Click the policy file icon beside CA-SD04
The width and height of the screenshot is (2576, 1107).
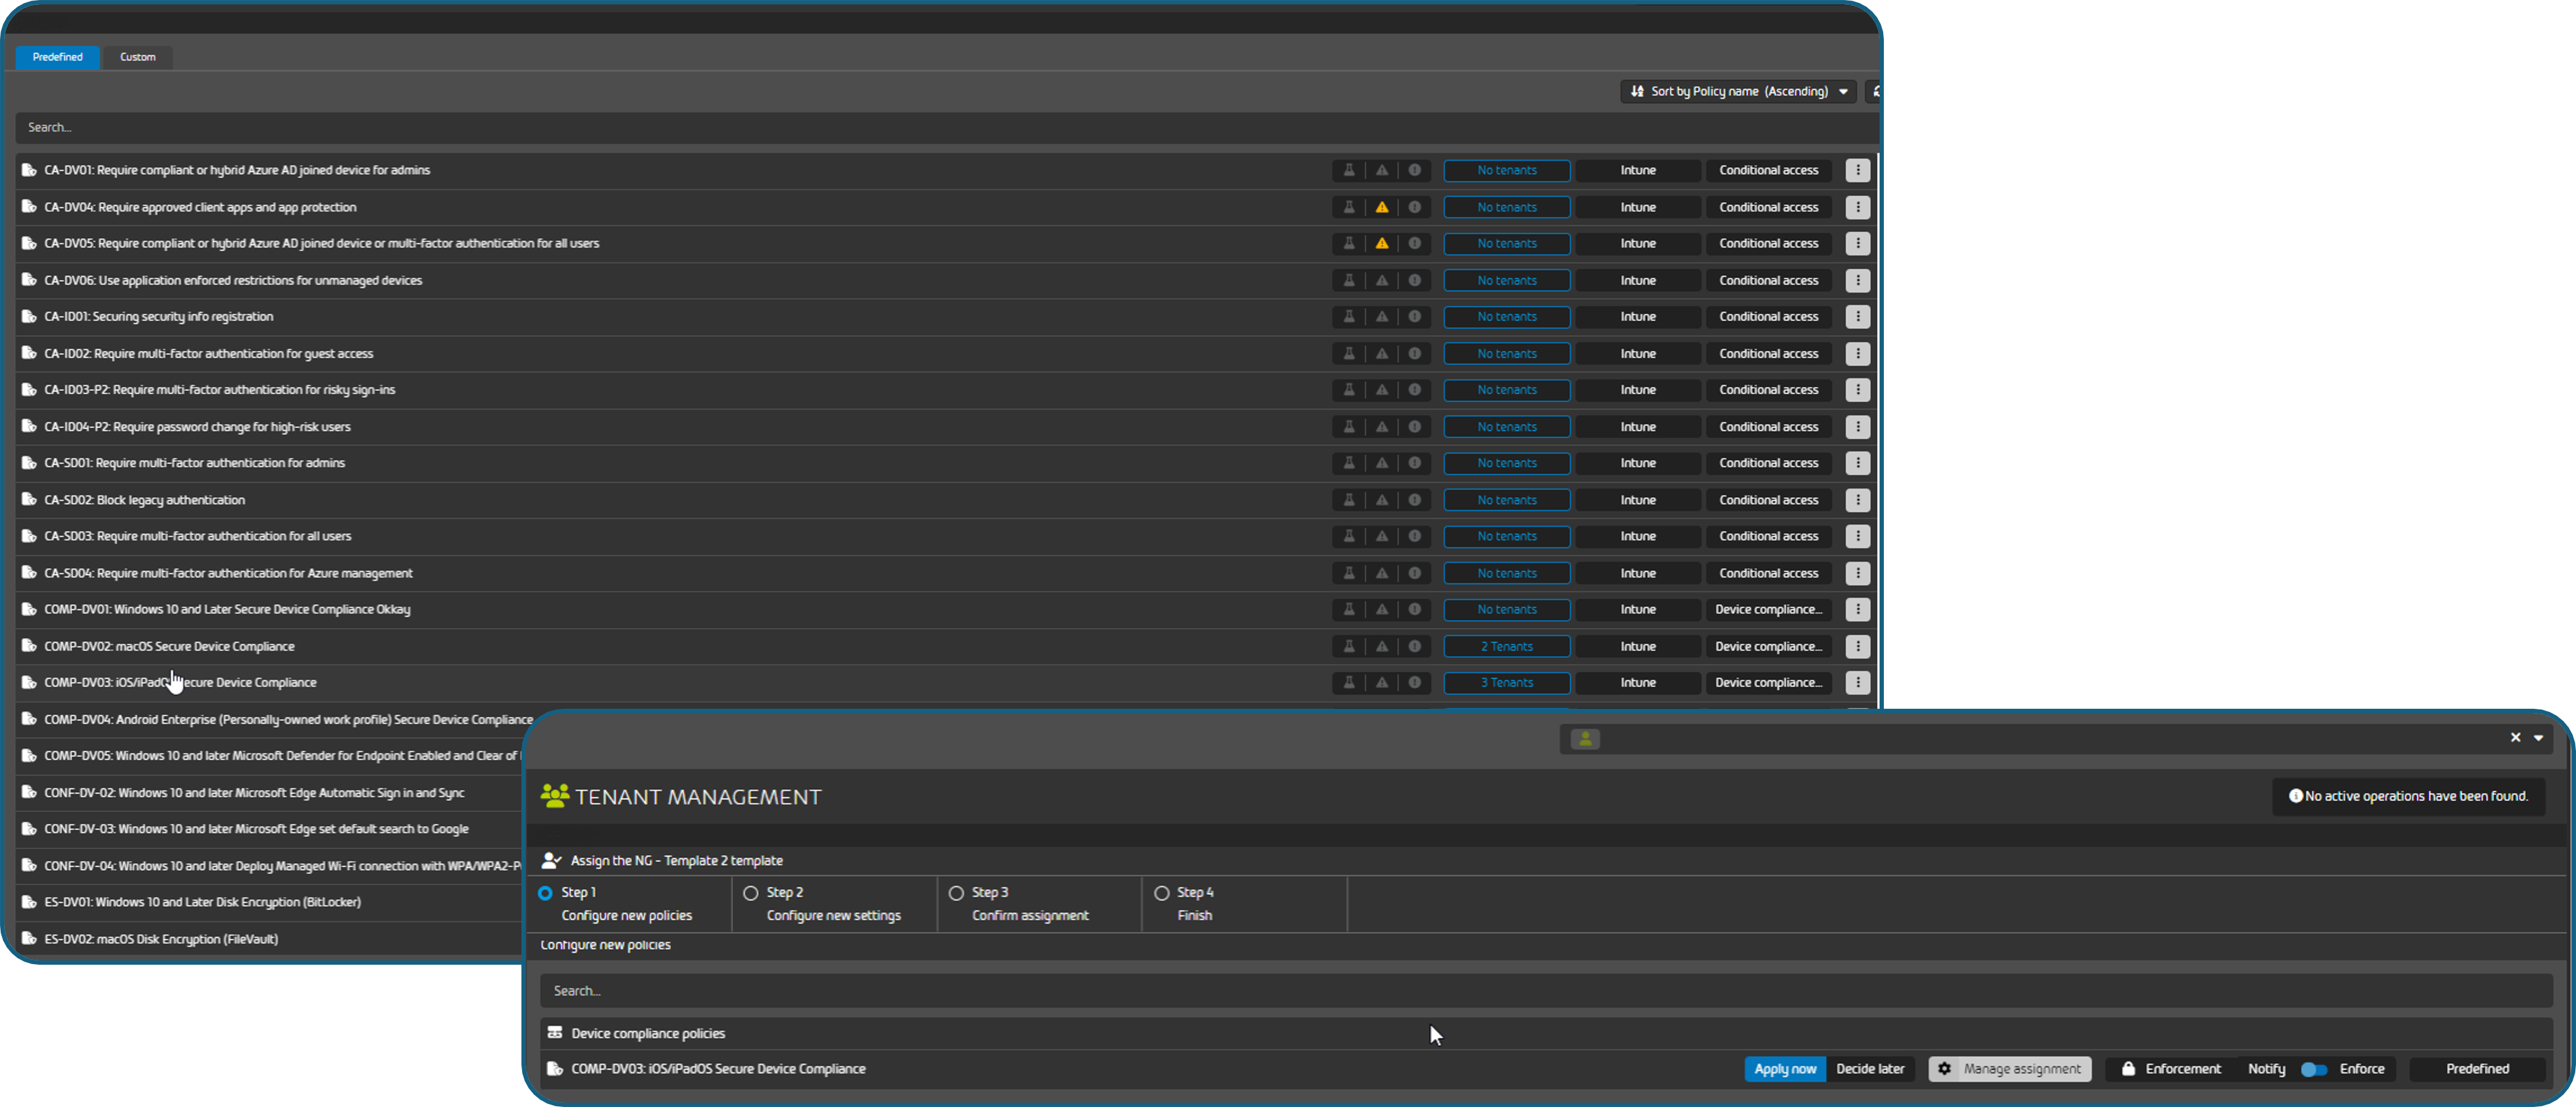[29, 573]
